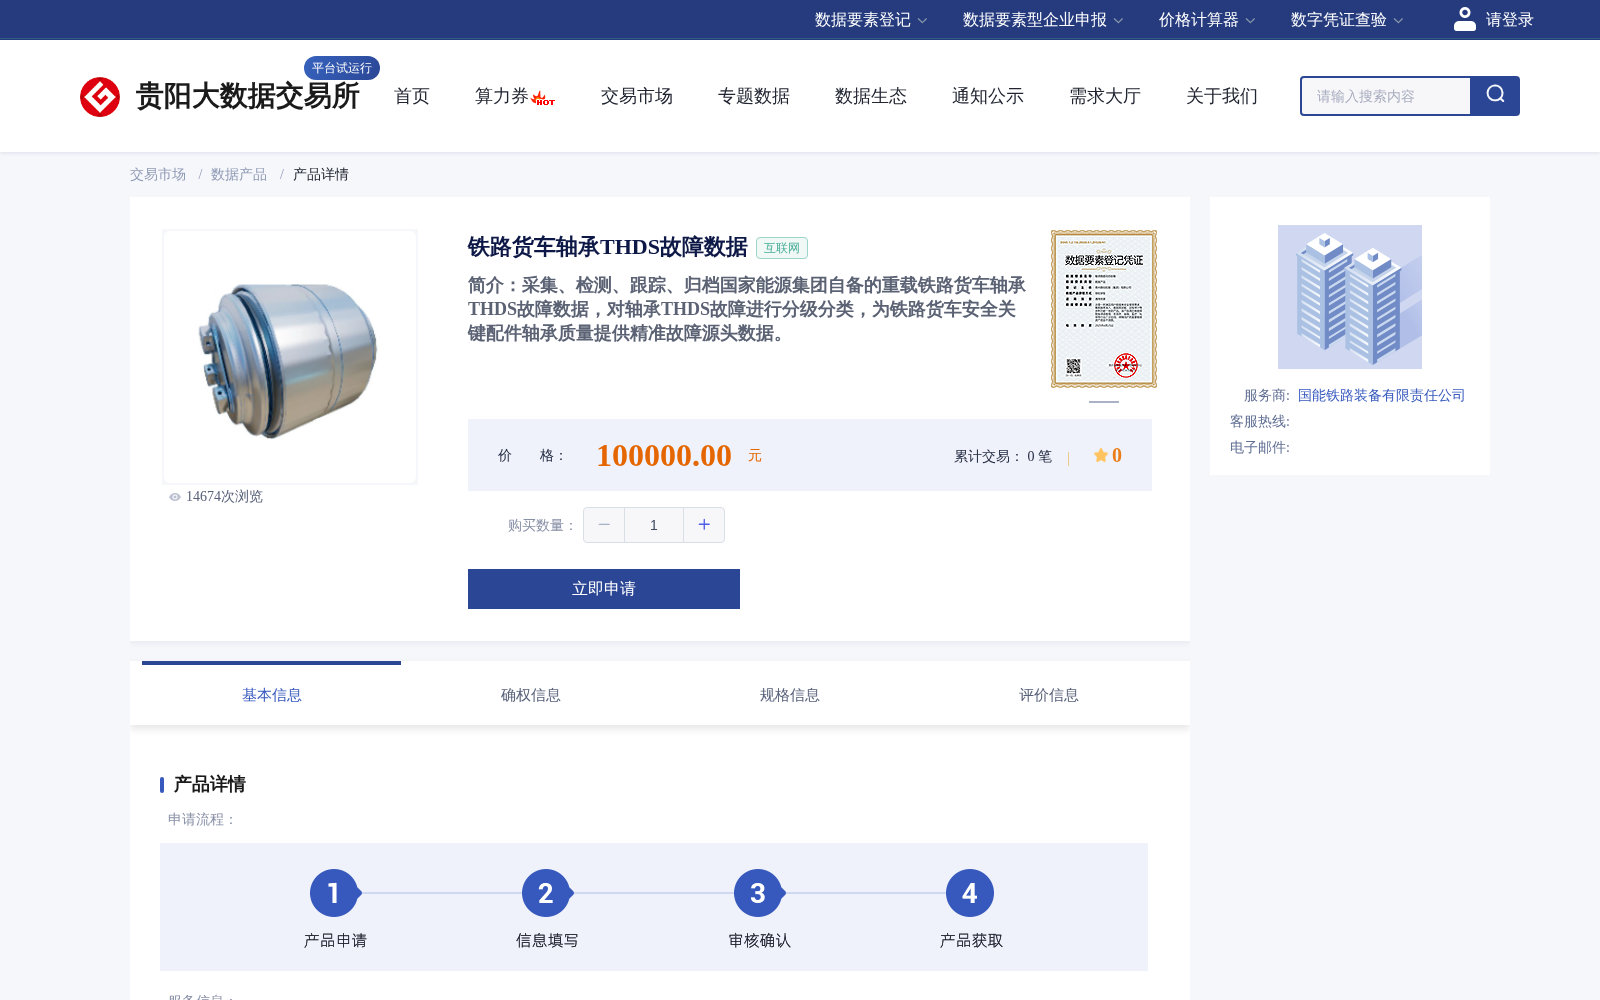Viewport: 1600px width, 1000px height.
Task: Expand the 数据要素登记 dropdown menu
Action: (x=871, y=20)
